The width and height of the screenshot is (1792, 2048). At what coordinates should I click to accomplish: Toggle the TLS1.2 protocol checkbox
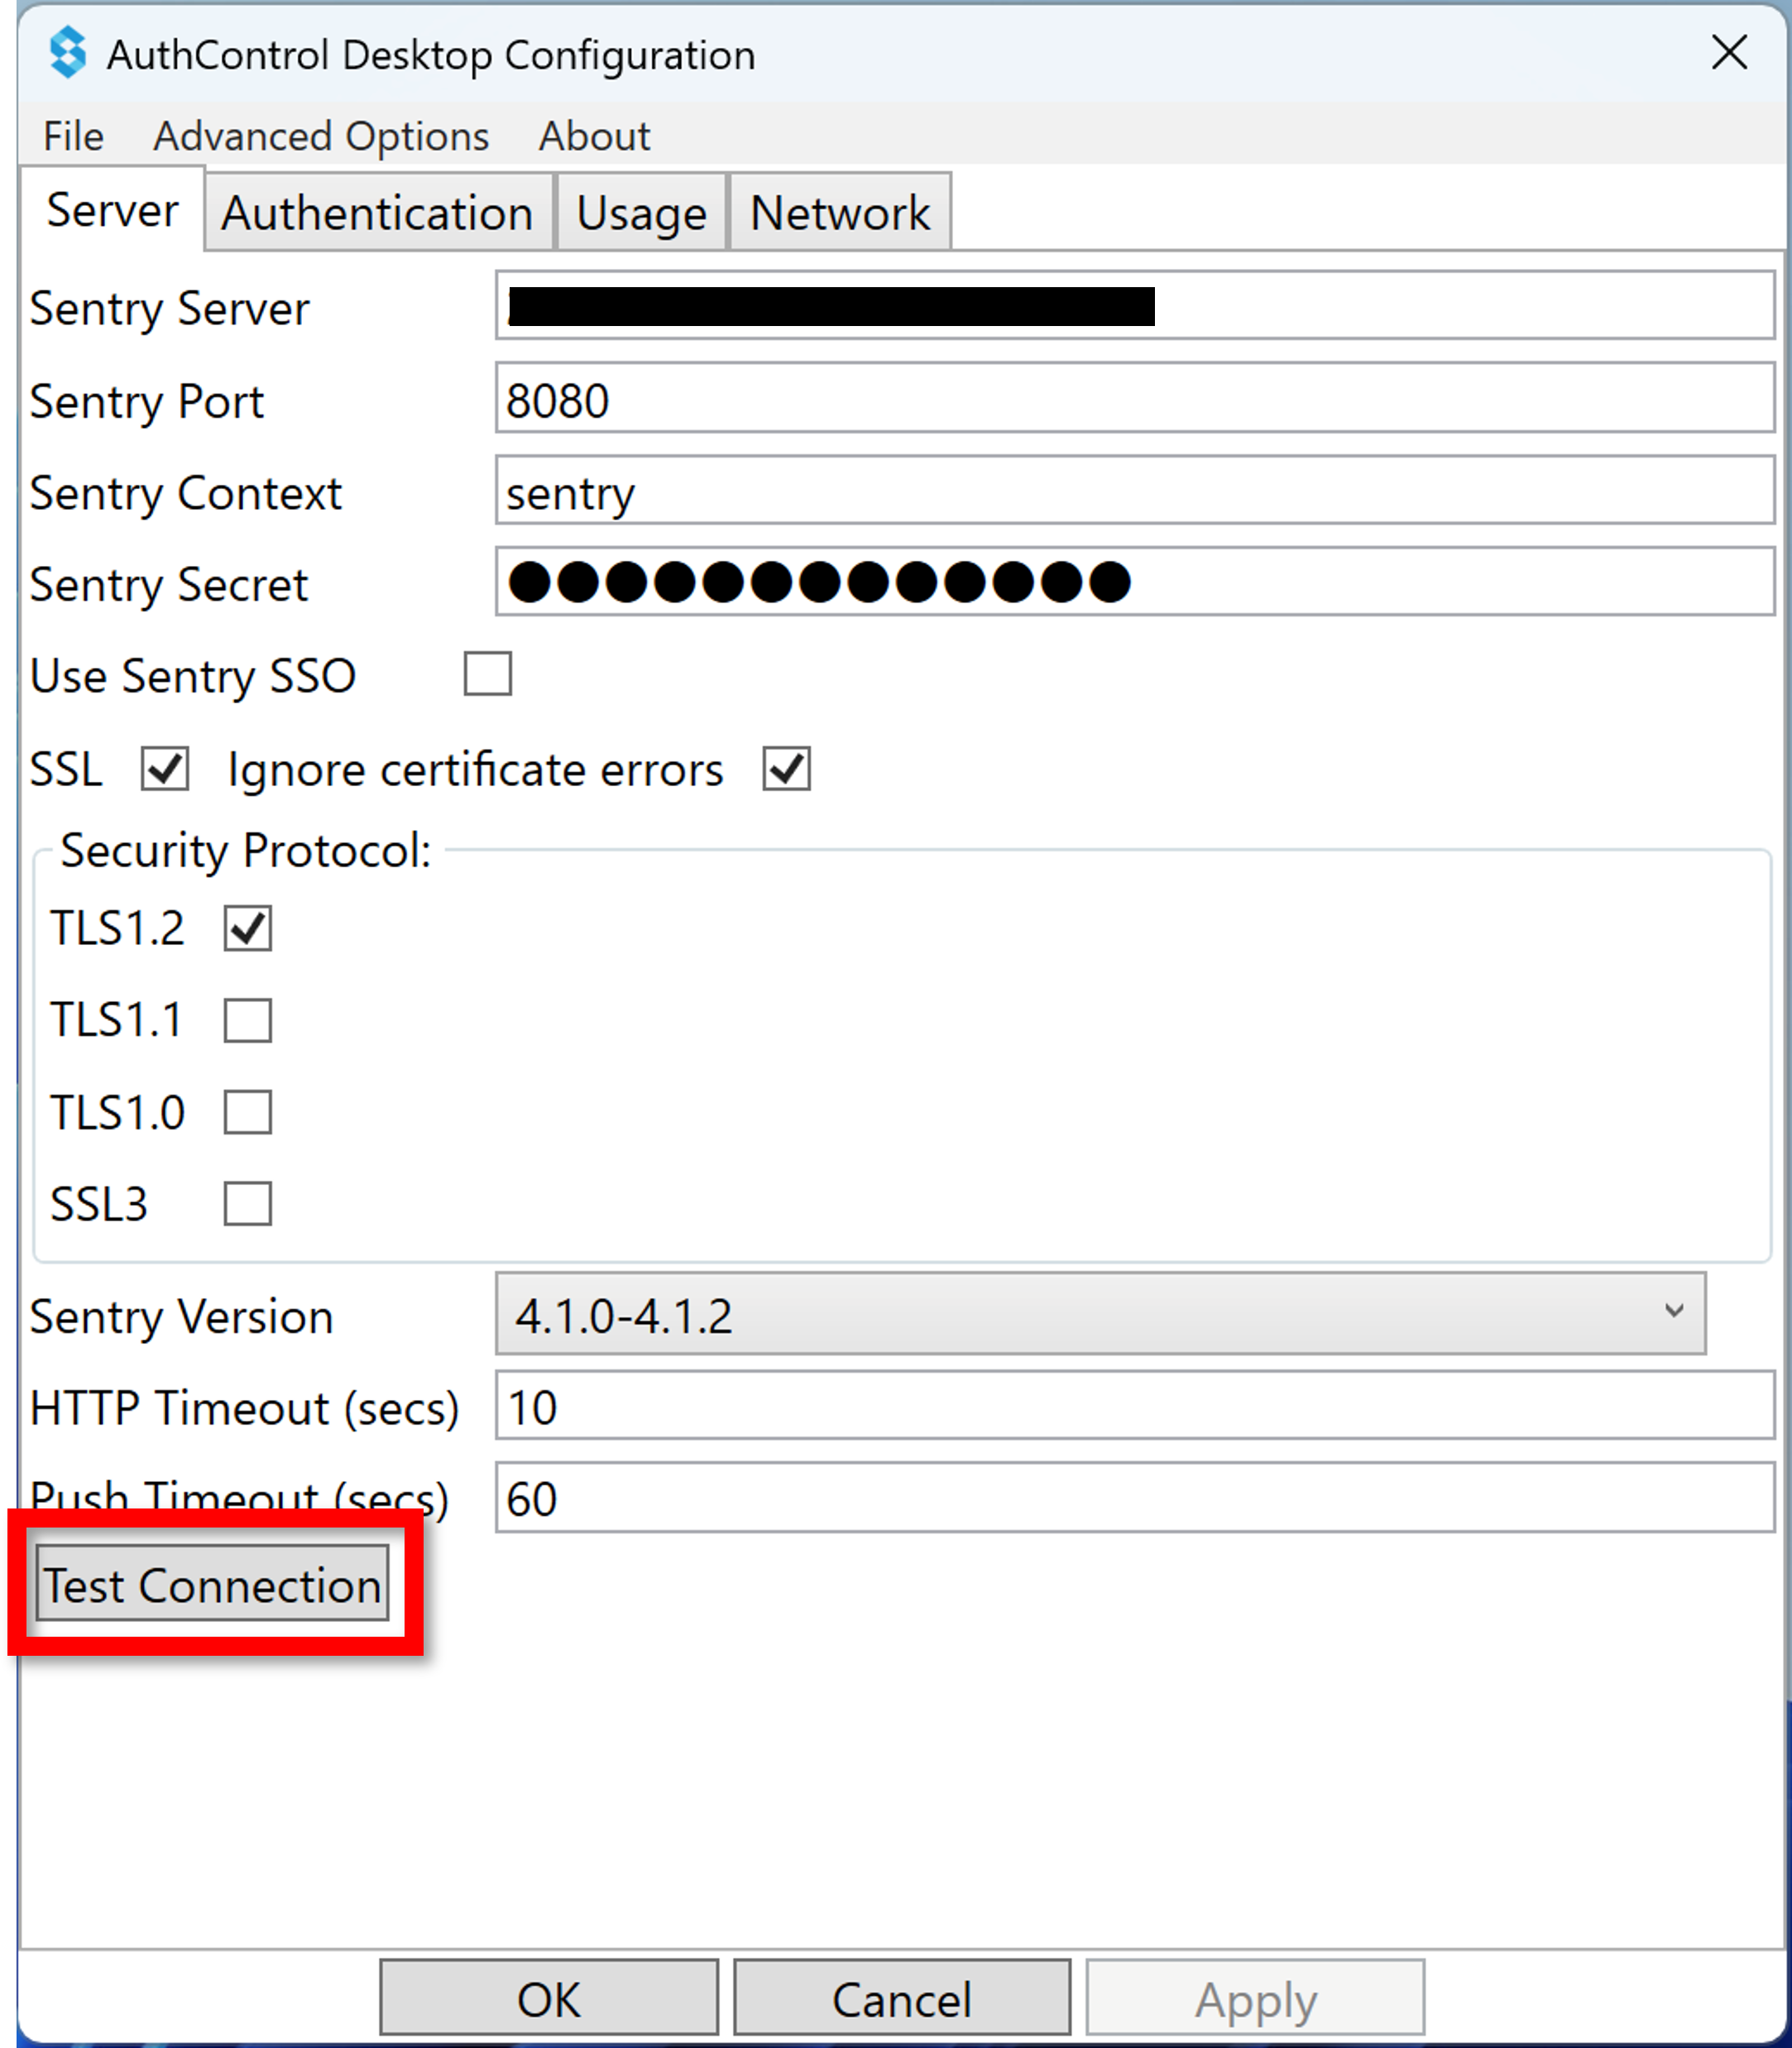[248, 928]
